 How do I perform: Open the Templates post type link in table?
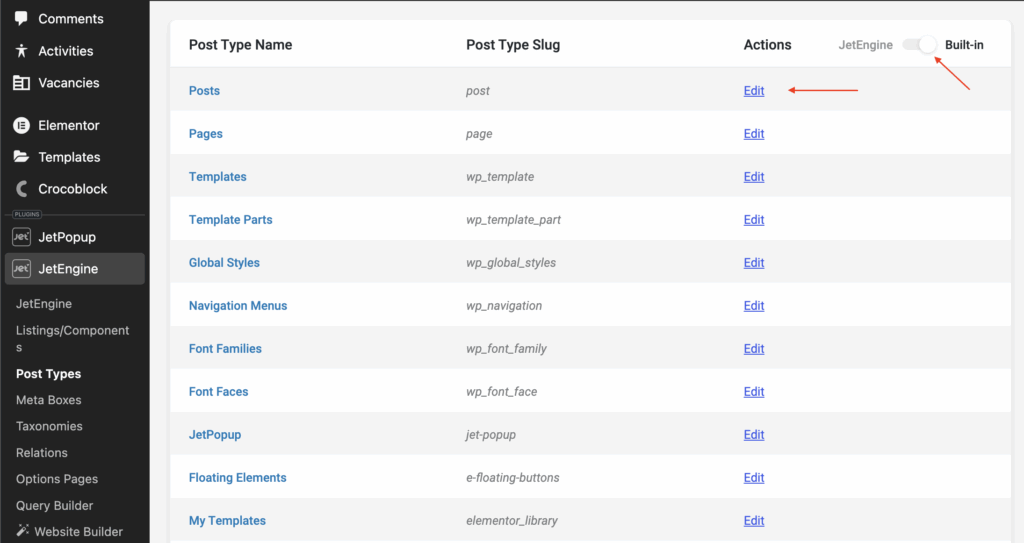217,177
